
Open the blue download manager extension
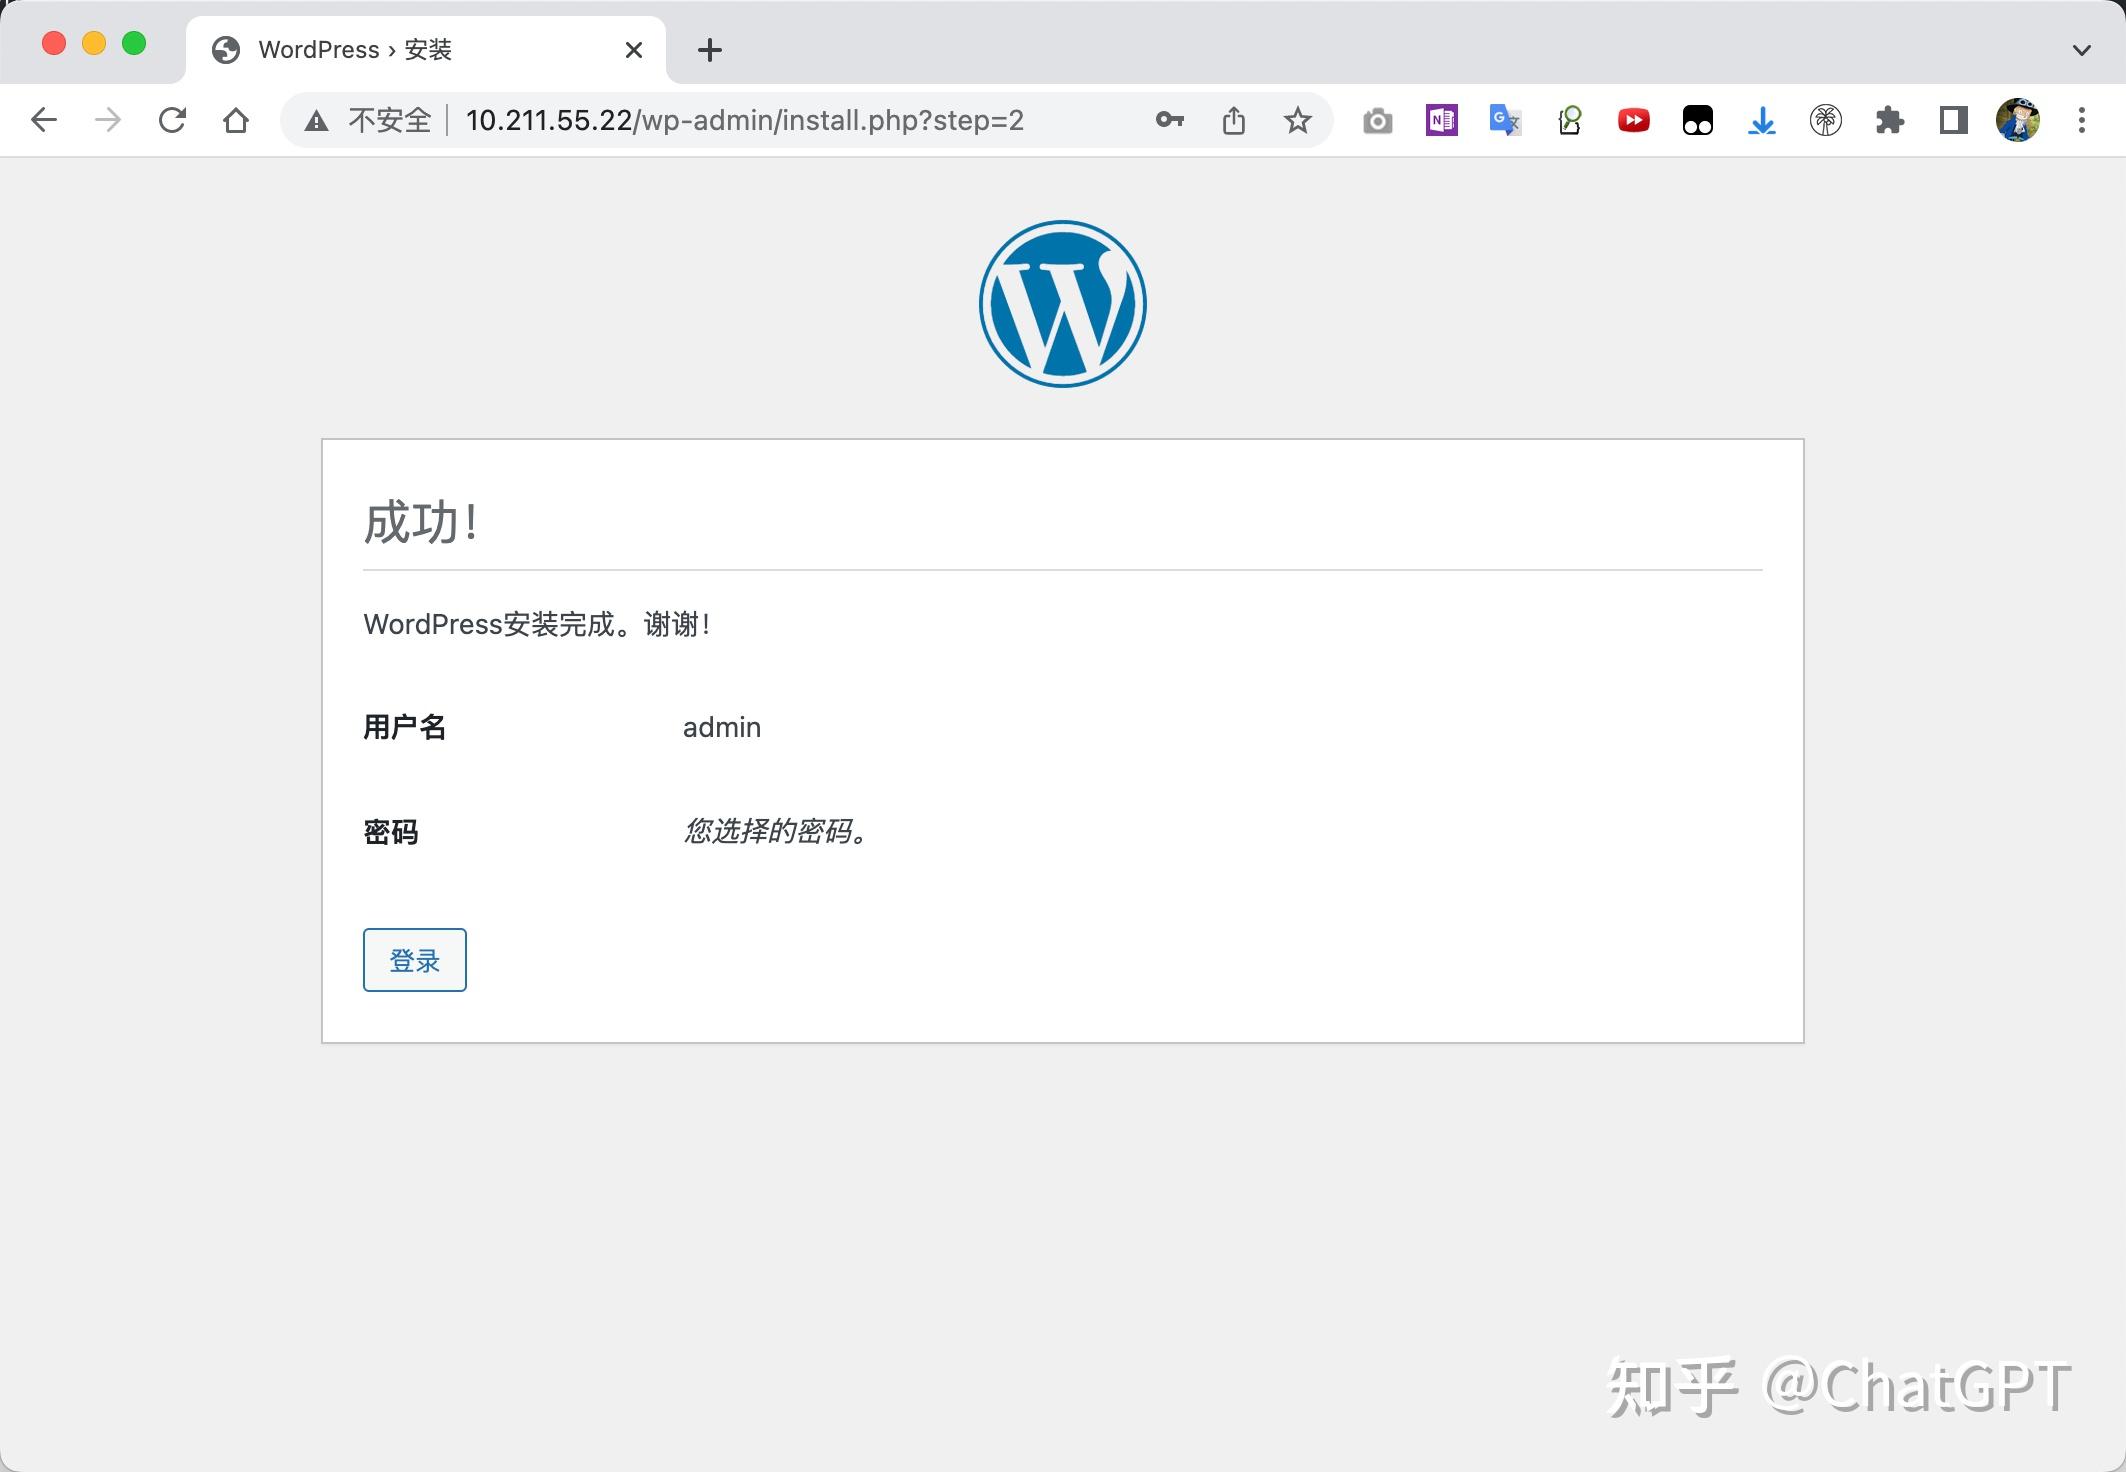[1761, 120]
